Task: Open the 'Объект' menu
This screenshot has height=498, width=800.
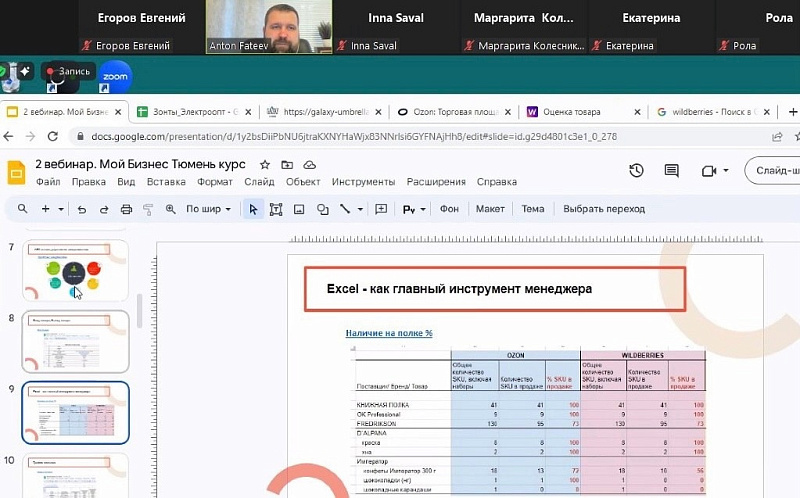Action: coord(303,182)
